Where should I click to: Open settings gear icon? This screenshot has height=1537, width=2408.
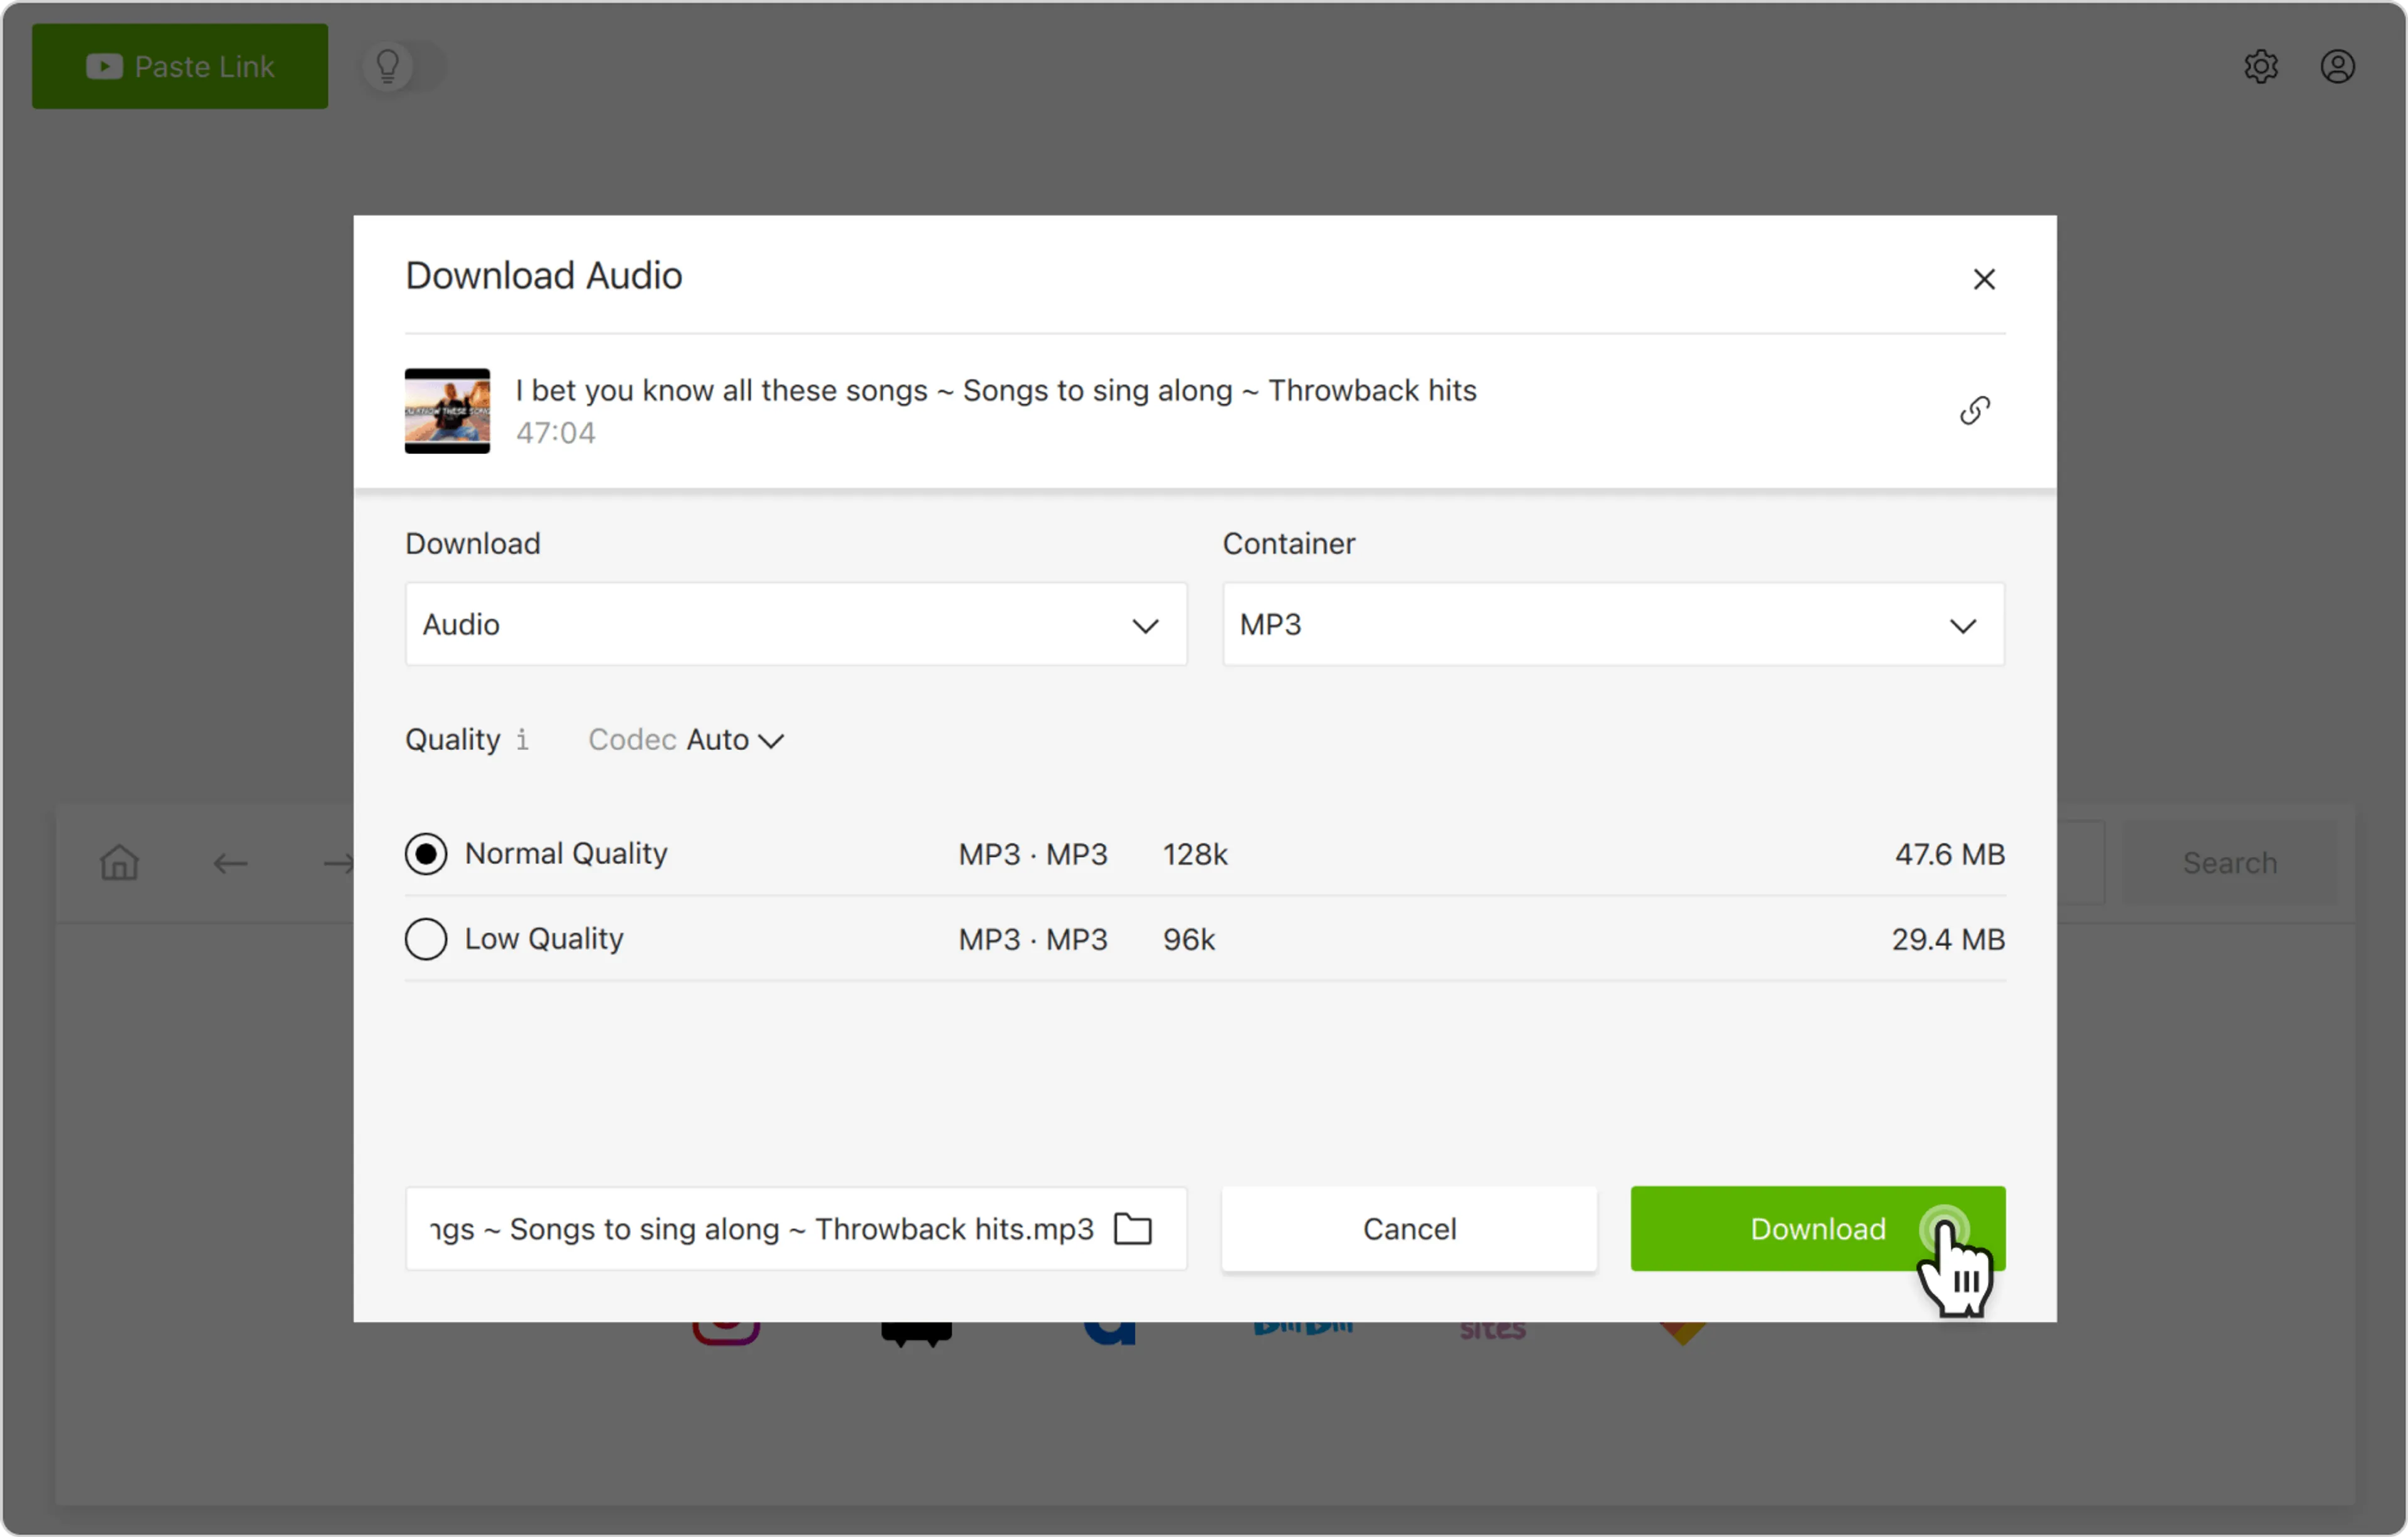pyautogui.click(x=2260, y=67)
